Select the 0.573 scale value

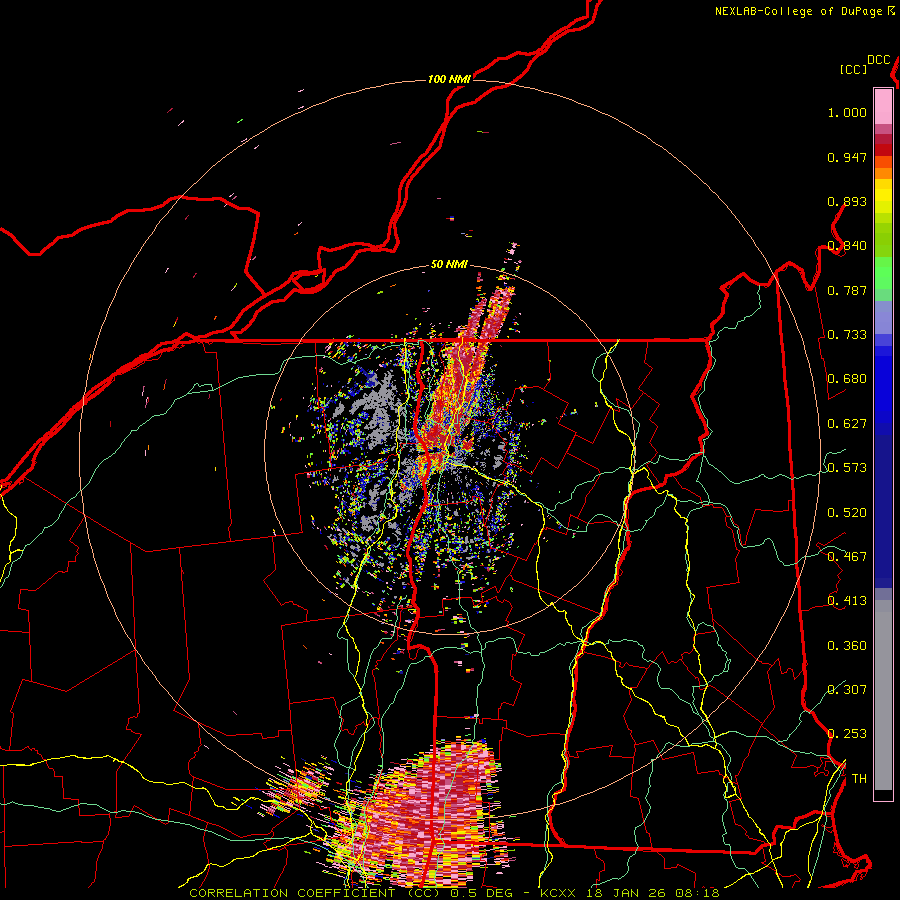click(847, 468)
